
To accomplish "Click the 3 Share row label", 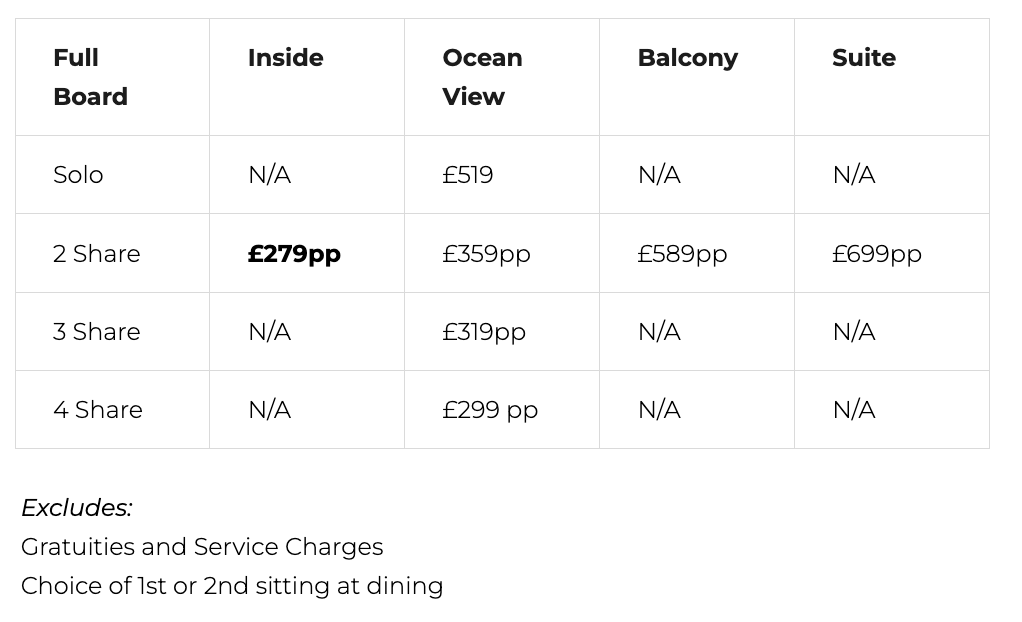I will 96,332.
